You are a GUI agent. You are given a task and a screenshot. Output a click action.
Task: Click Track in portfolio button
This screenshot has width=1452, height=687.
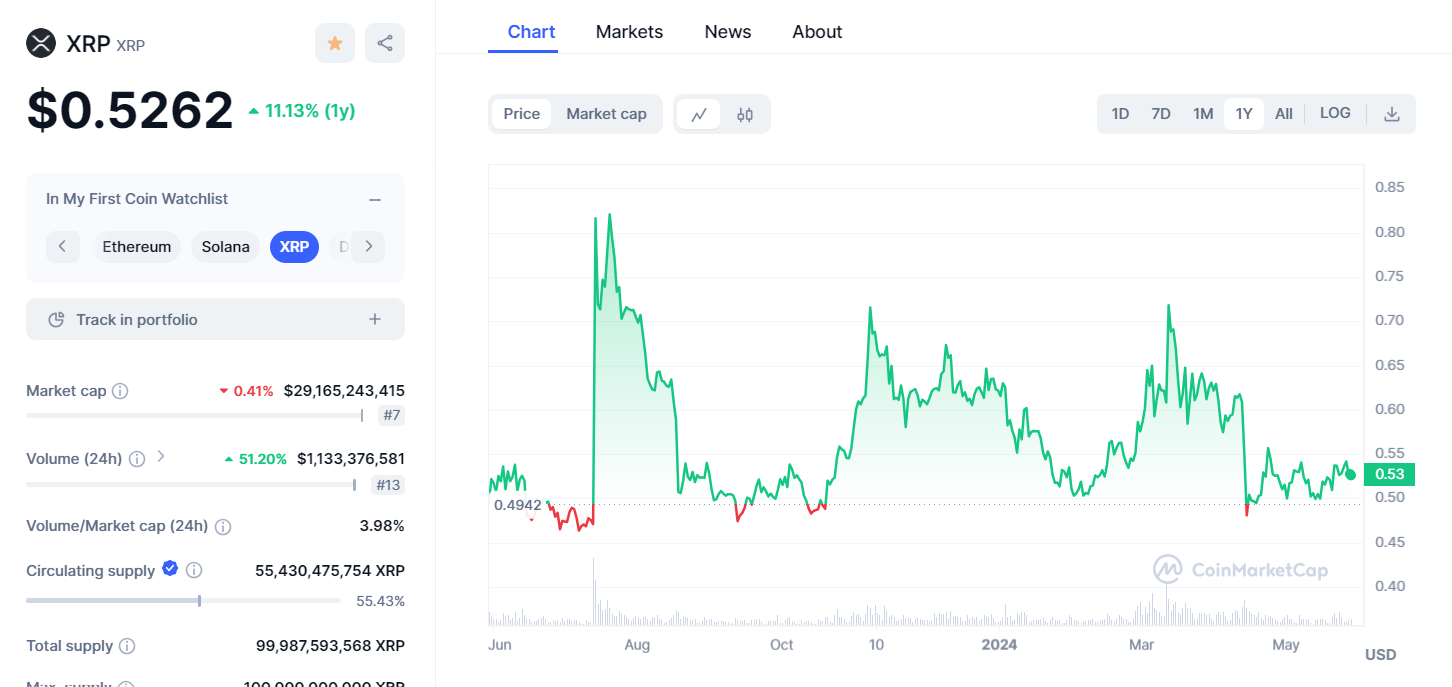tap(215, 319)
